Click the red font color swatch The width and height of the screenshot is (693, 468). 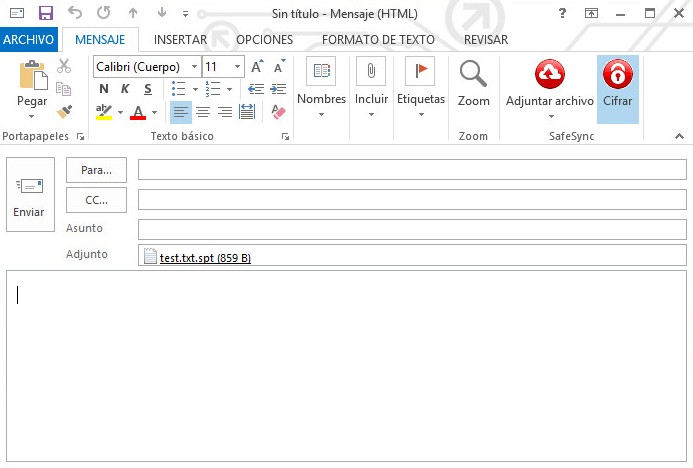click(x=138, y=112)
